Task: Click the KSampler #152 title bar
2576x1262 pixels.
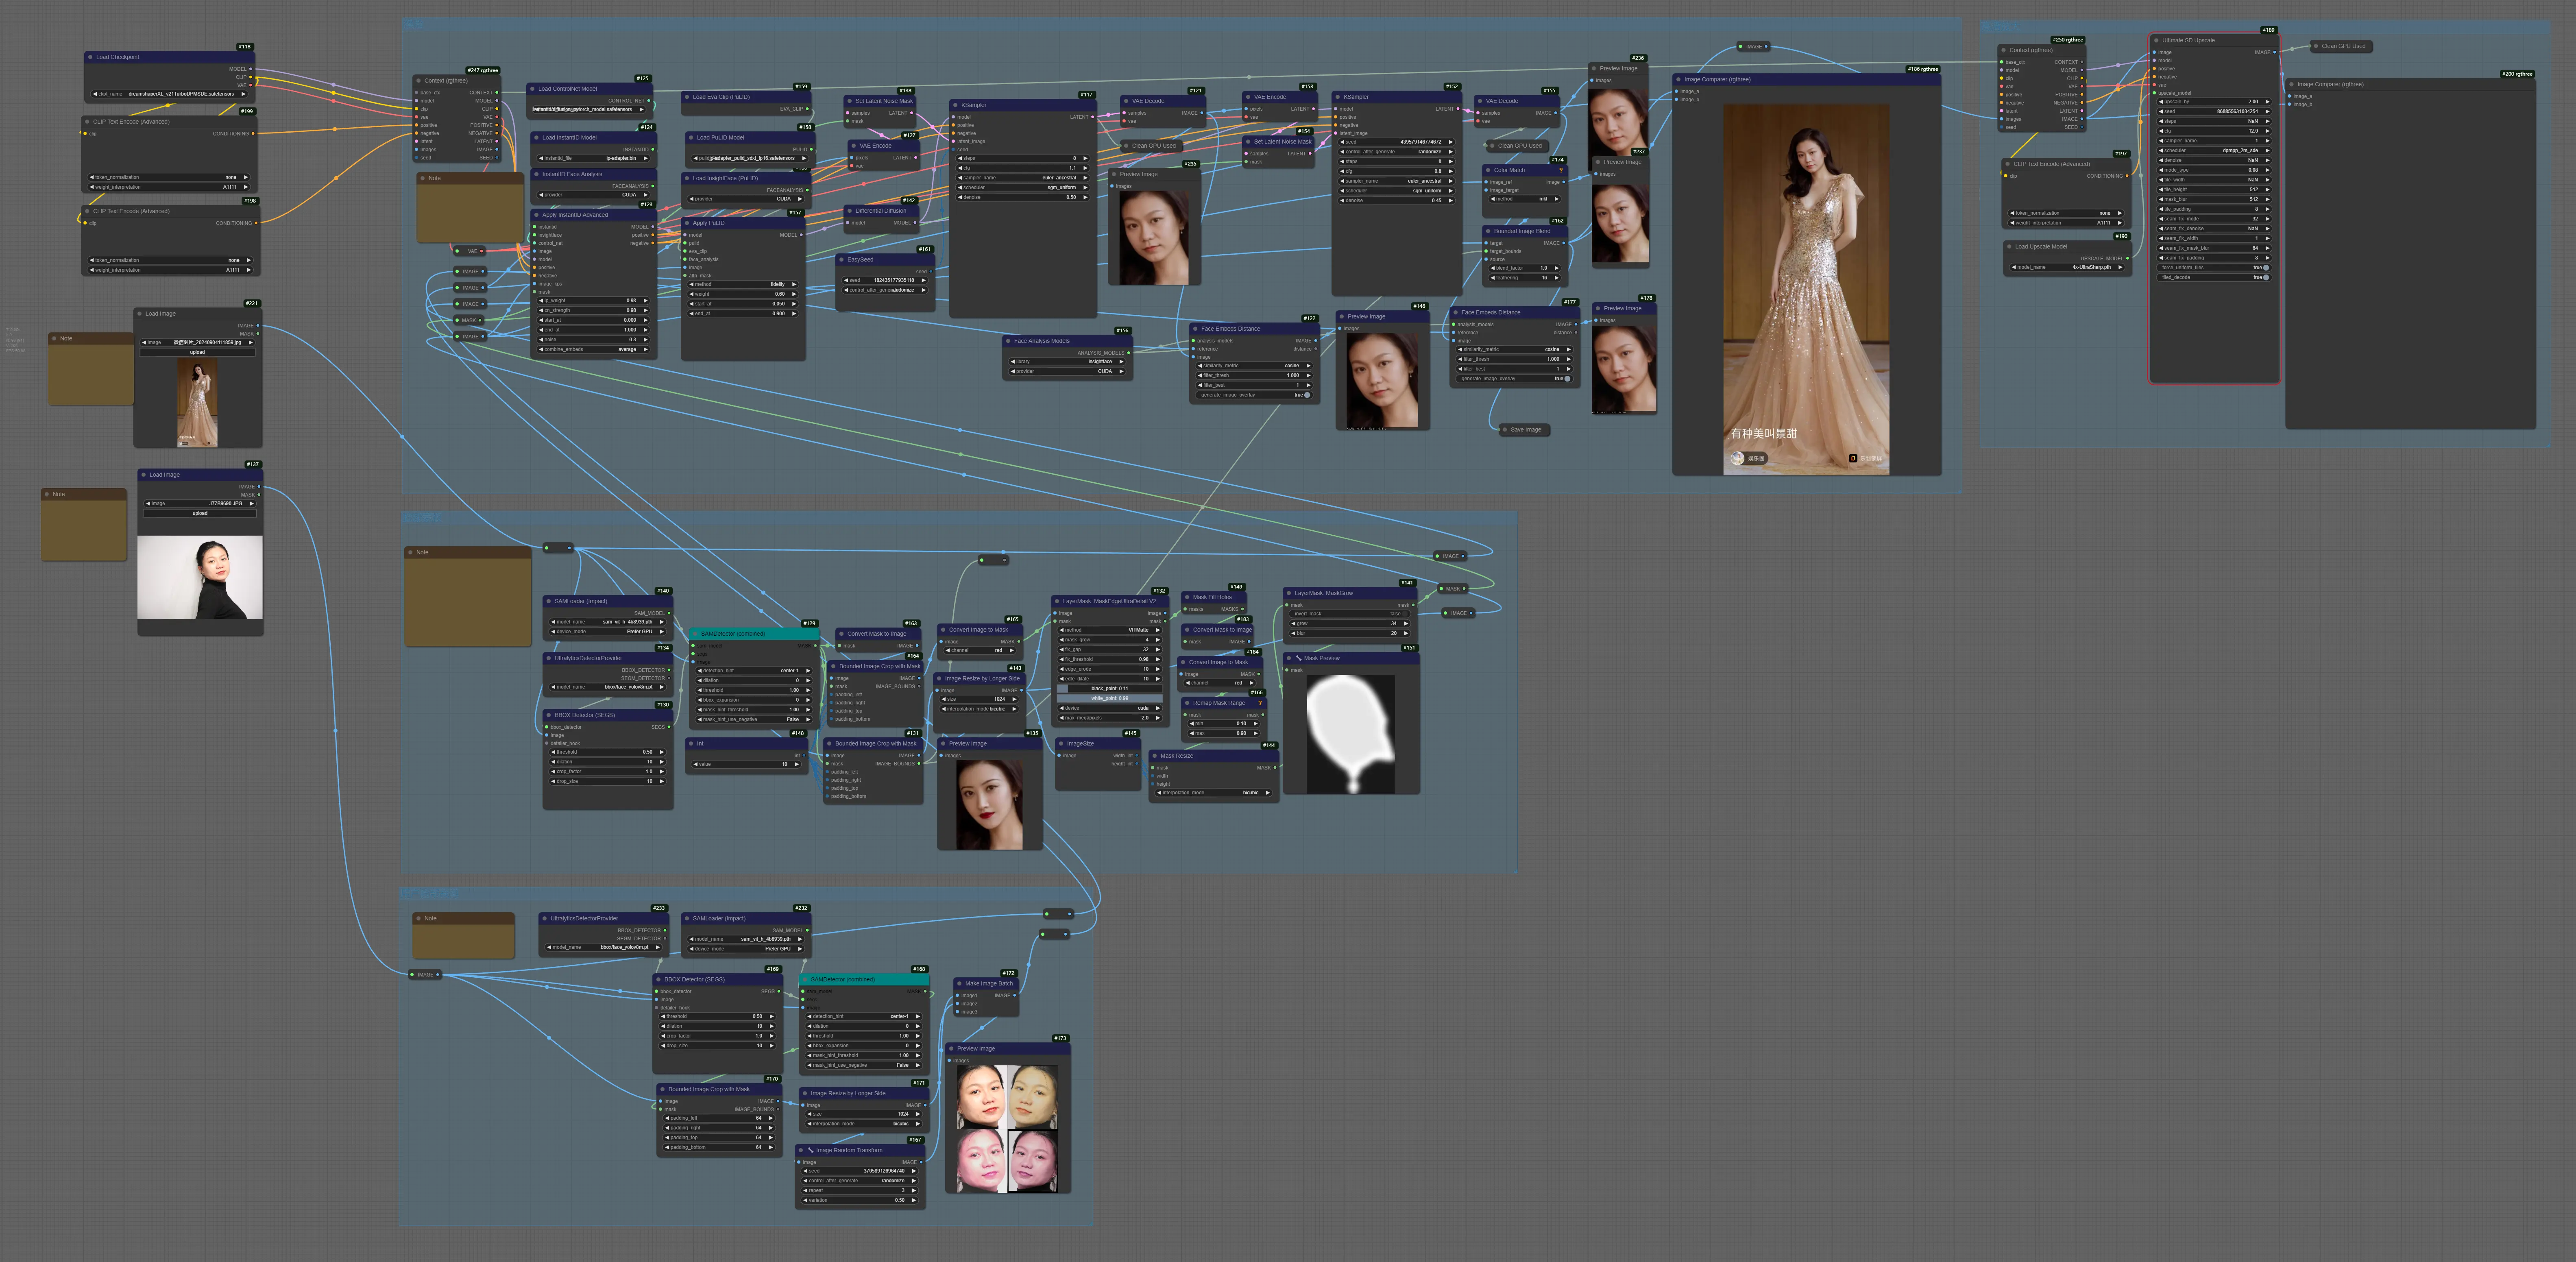Action: (1396, 97)
